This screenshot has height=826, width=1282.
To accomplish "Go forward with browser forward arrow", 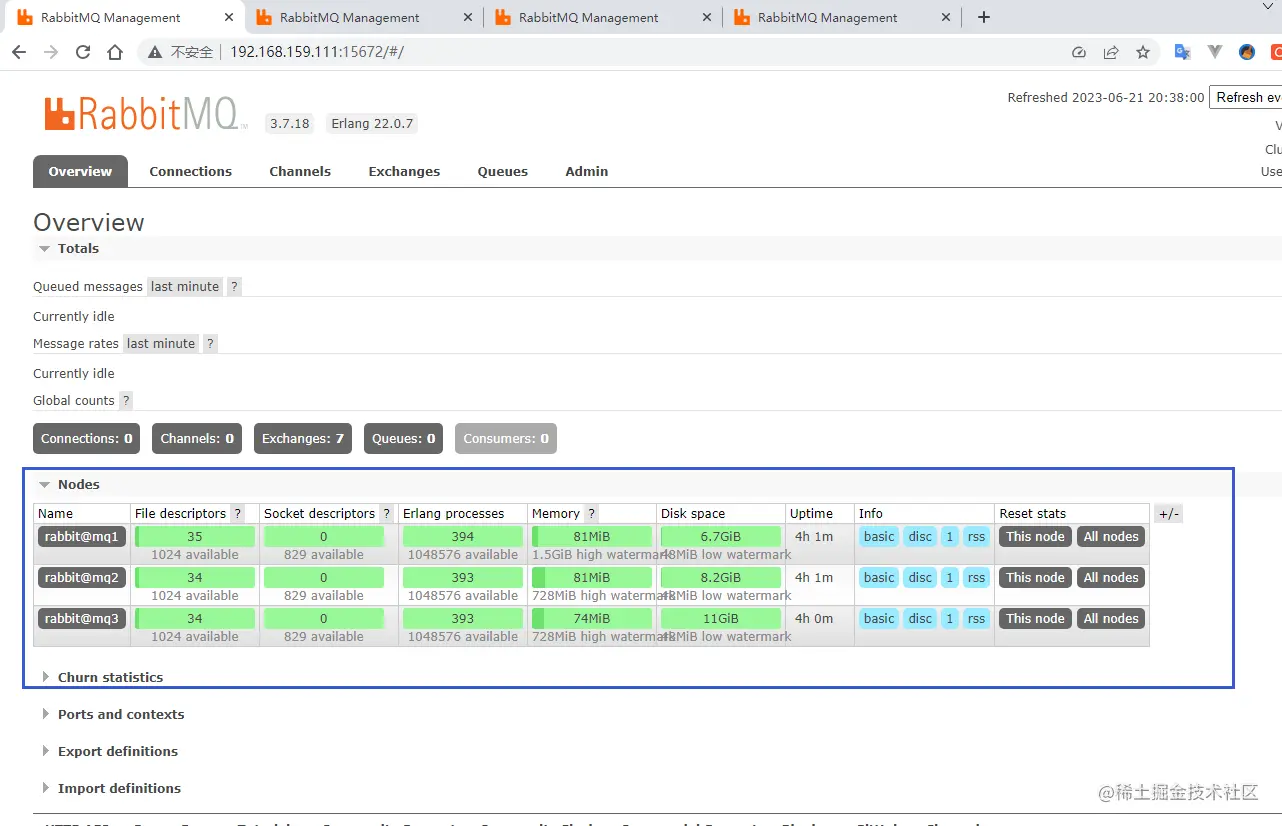I will pyautogui.click(x=51, y=52).
